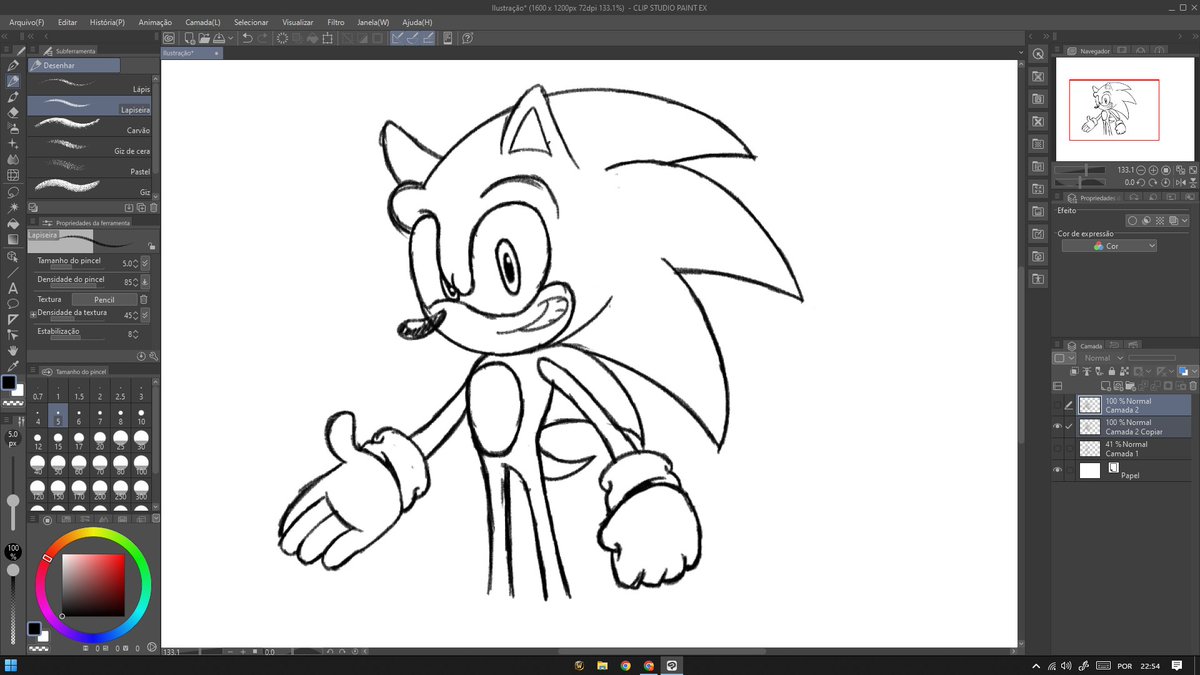This screenshot has width=1200, height=675.
Task: Select the Eraser tool in the toolbar
Action: tap(13, 113)
